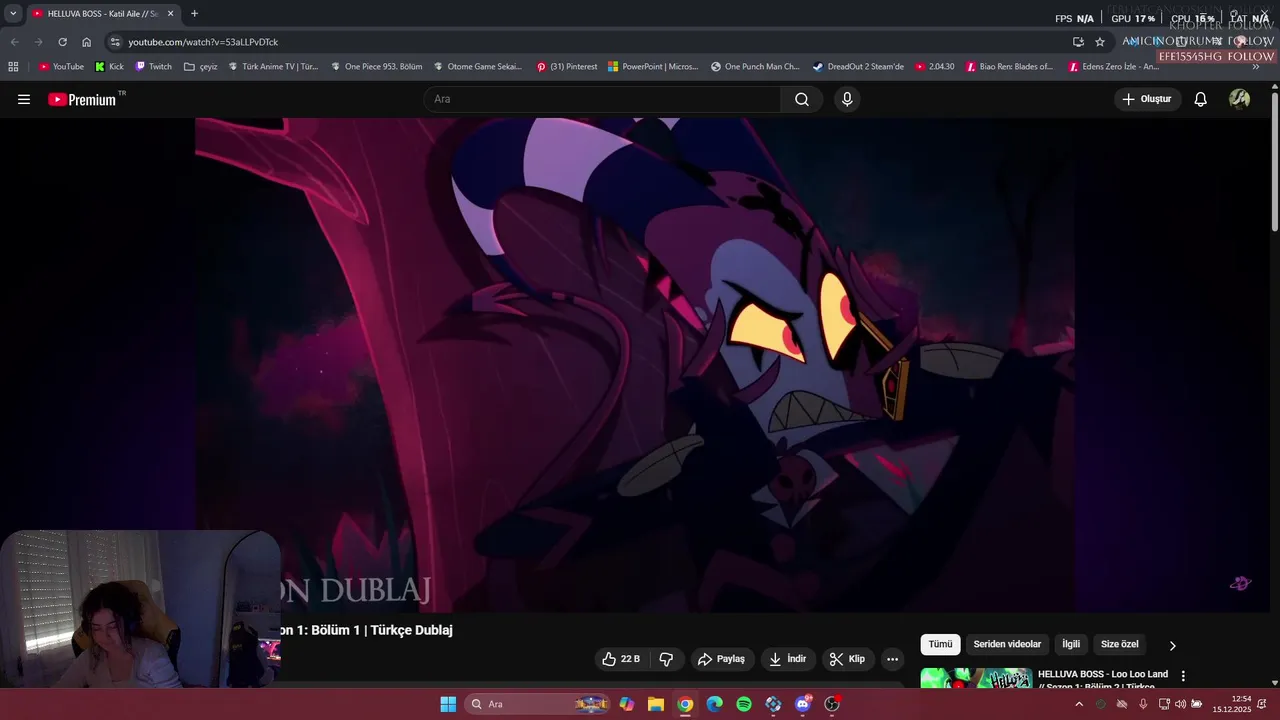Select the Size özel chip

1120,645
